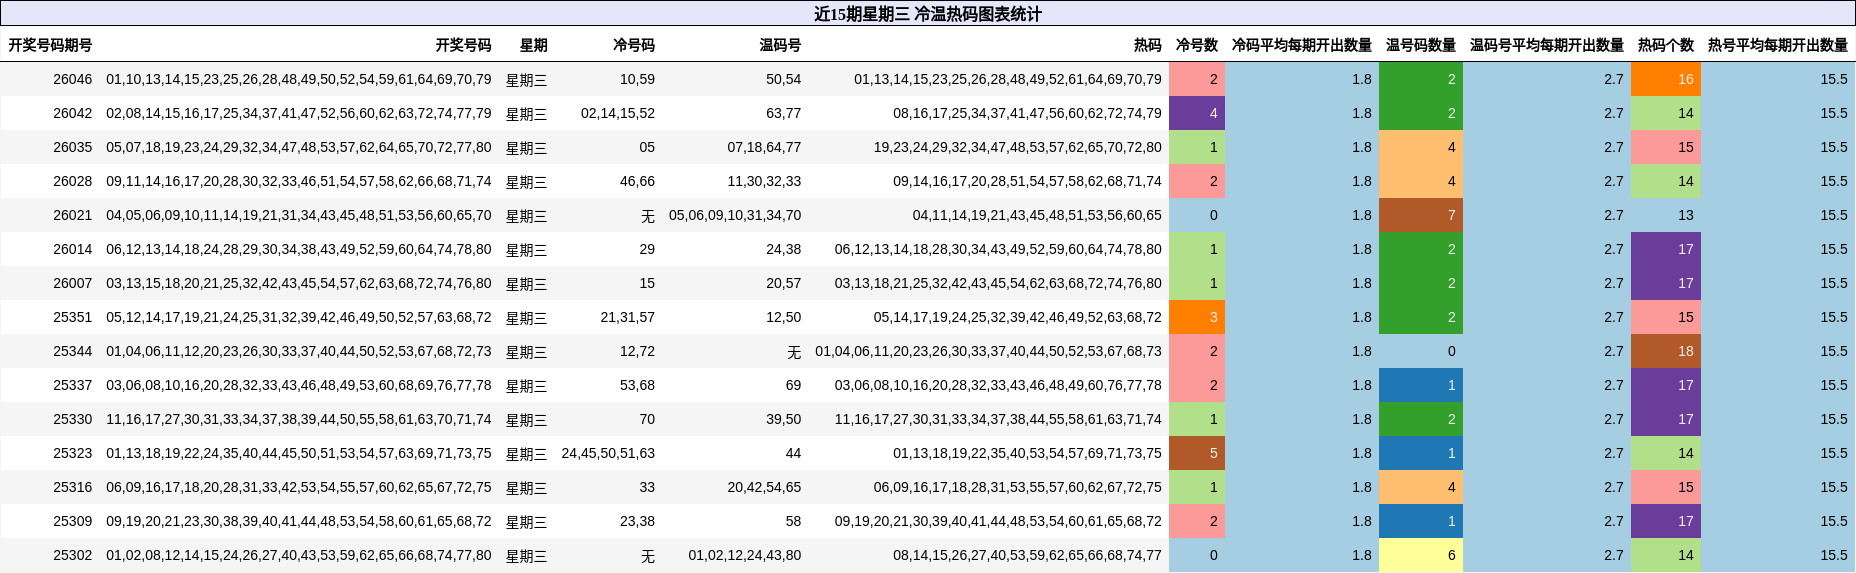This screenshot has height=573, width=1856.
Task: Click warm numbers cell 01,02,12,24,43,80
Action: [x=745, y=555]
